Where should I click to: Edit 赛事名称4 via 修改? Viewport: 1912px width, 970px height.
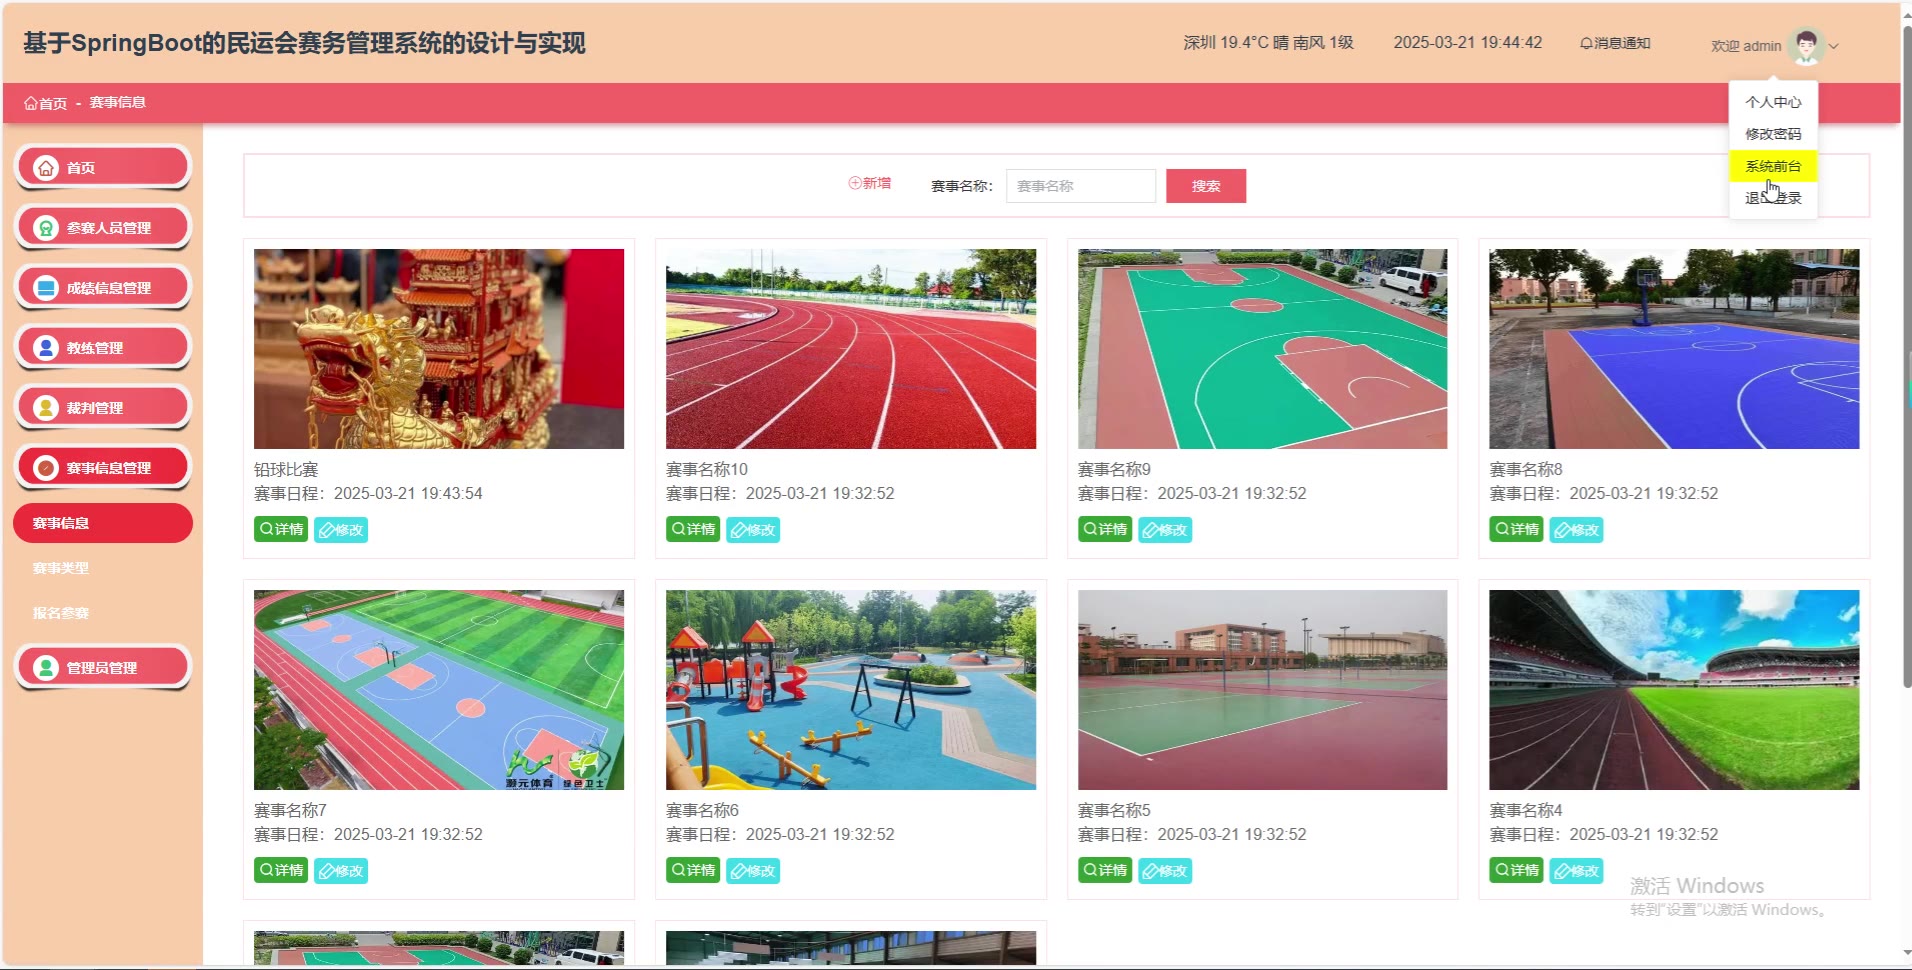click(1576, 871)
